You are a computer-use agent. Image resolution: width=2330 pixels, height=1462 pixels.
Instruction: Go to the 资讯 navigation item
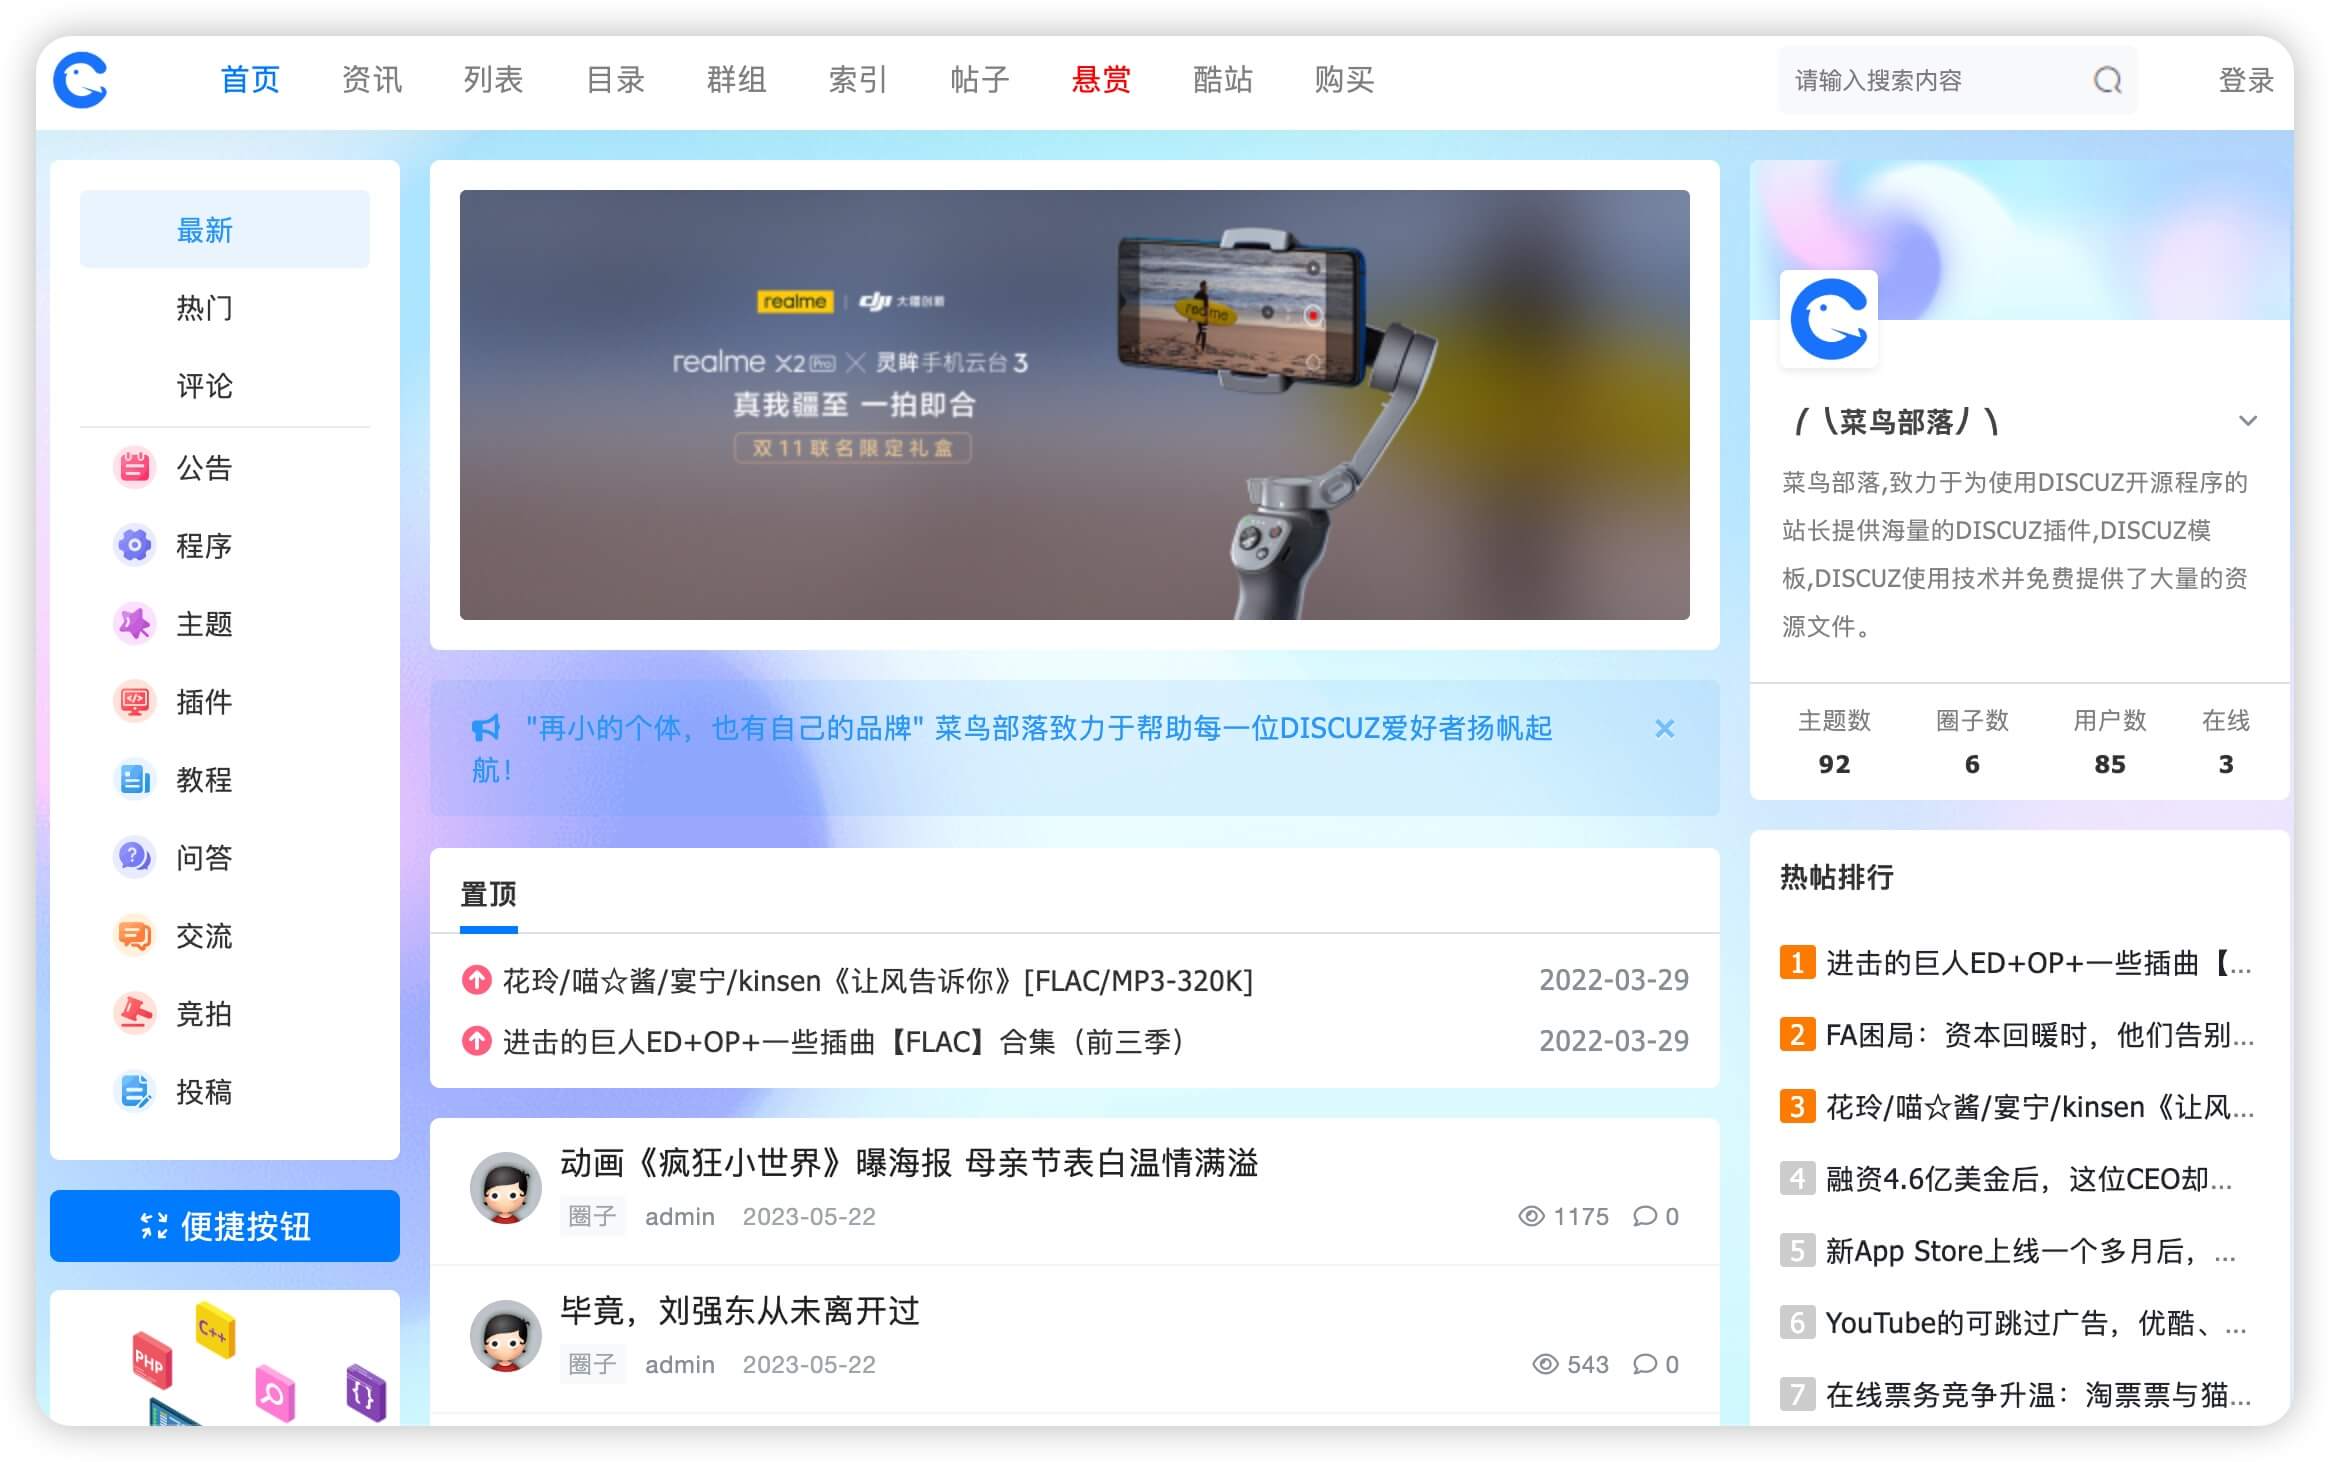coord(371,80)
